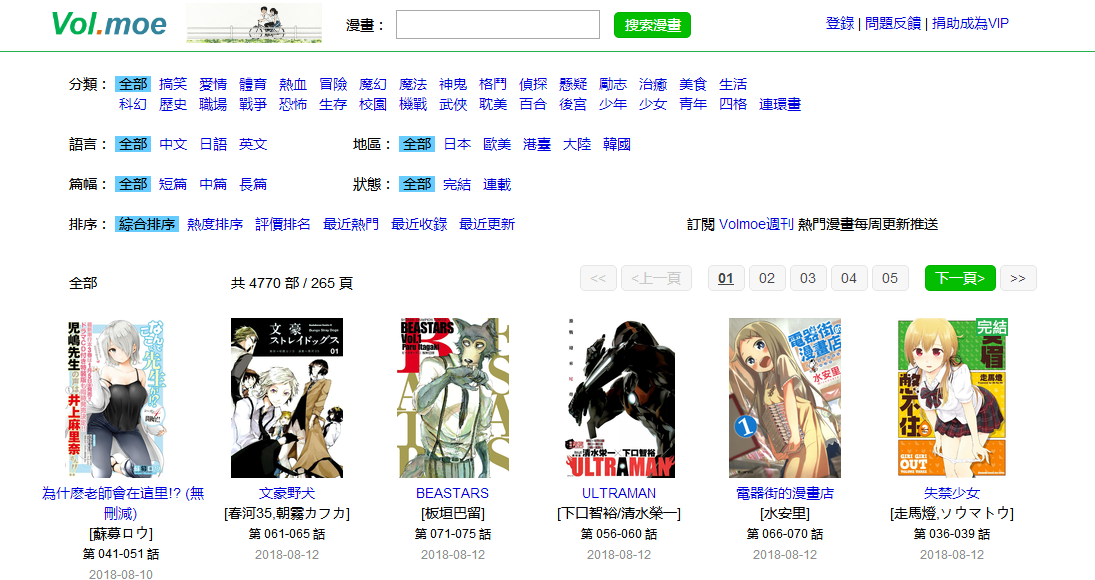Screen dimensions: 1095x580
Task: Select 全部 in the 分類 filter
Action: click(133, 84)
